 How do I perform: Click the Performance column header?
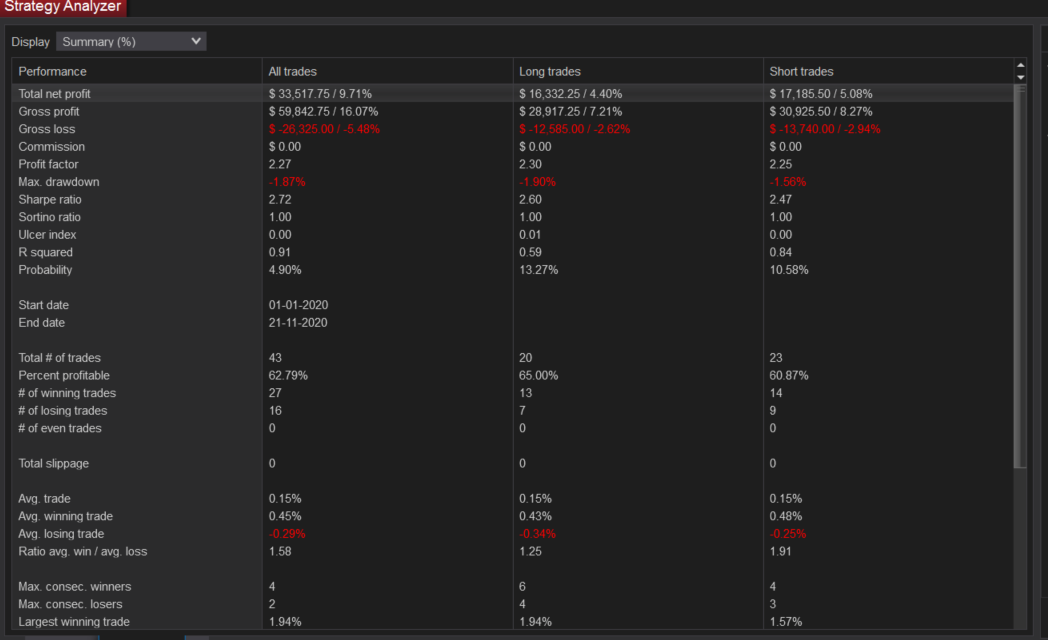(x=53, y=72)
